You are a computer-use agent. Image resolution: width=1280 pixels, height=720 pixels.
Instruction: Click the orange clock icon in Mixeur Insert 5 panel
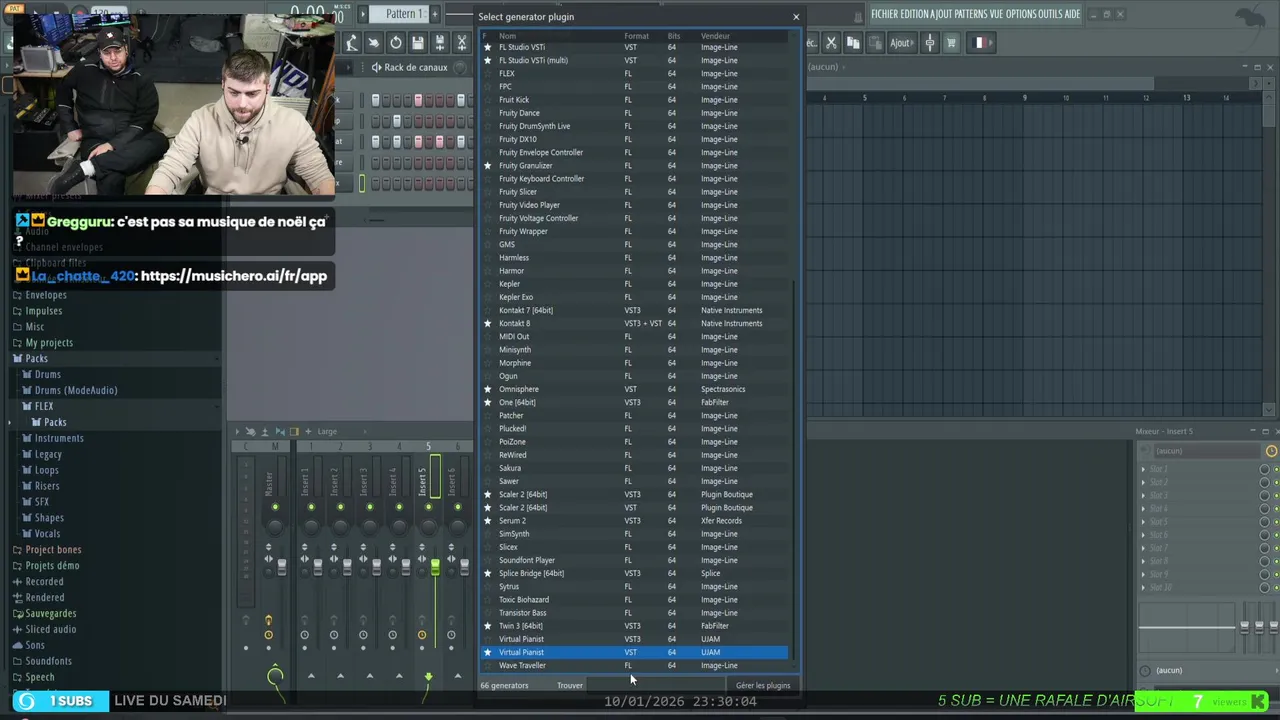tap(1271, 451)
